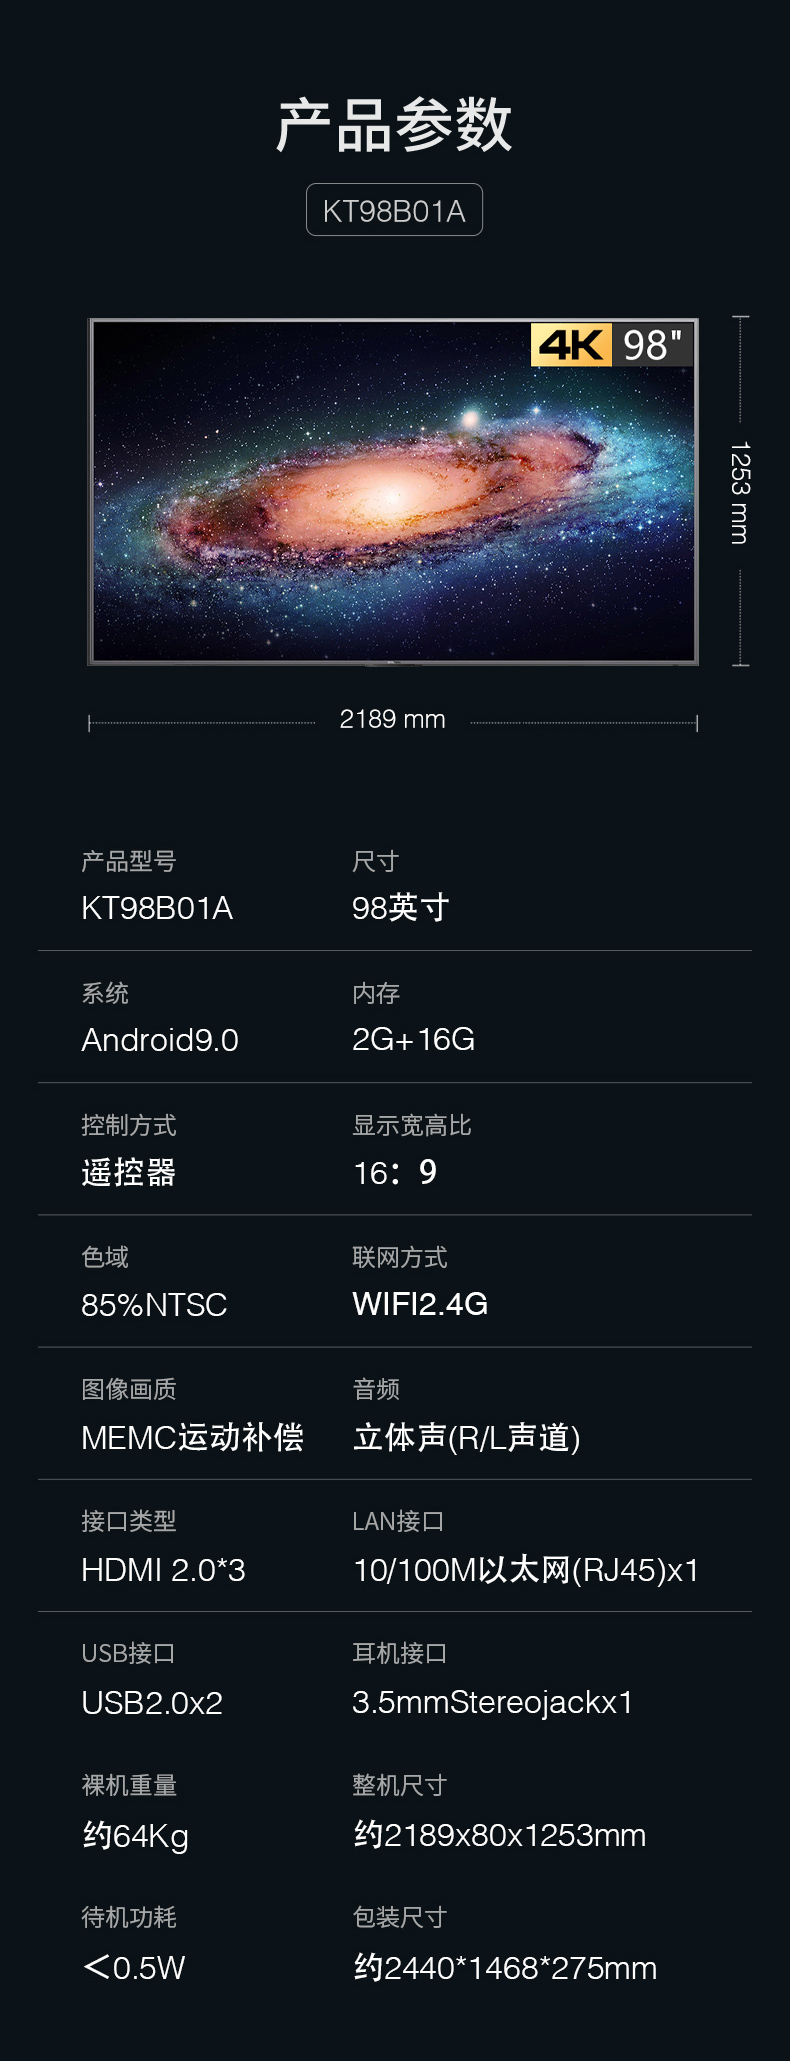Click the 产品参数 heading
Viewport: 790px width, 2061px height.
coord(394,126)
